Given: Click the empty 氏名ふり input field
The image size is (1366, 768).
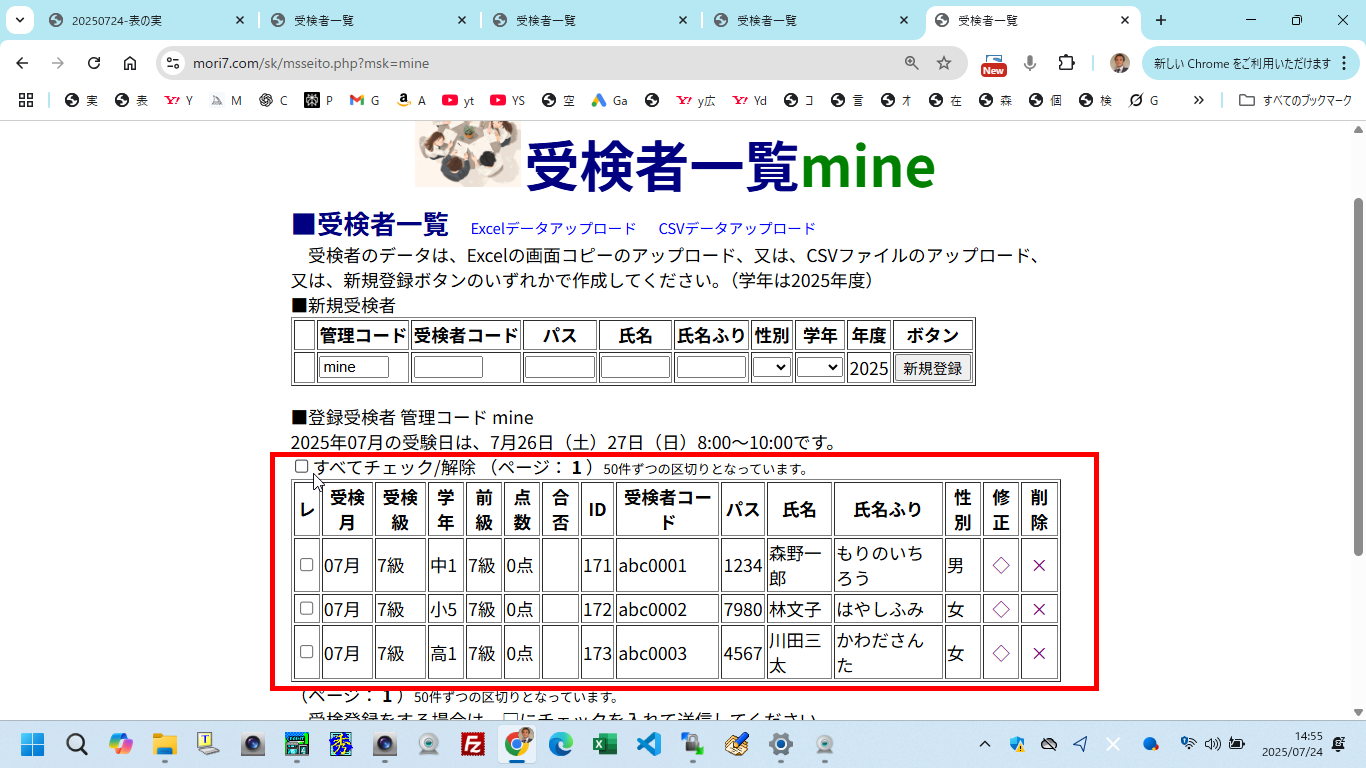Looking at the screenshot, I should click(711, 367).
